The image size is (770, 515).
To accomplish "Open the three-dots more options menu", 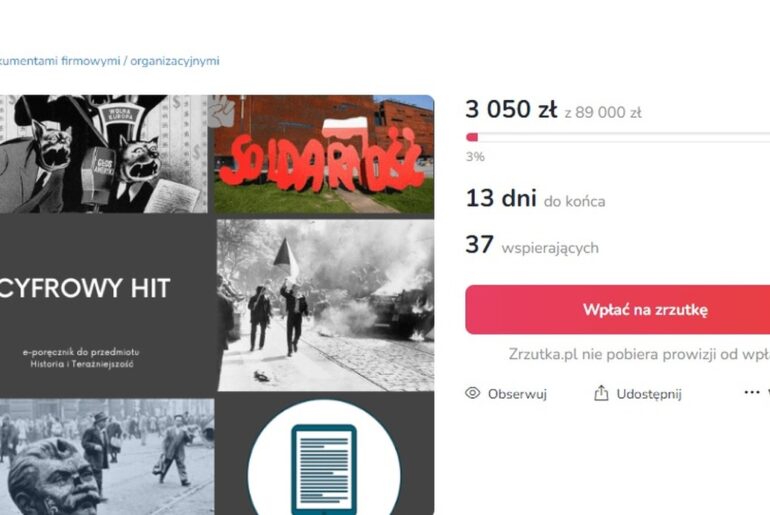I will [752, 392].
